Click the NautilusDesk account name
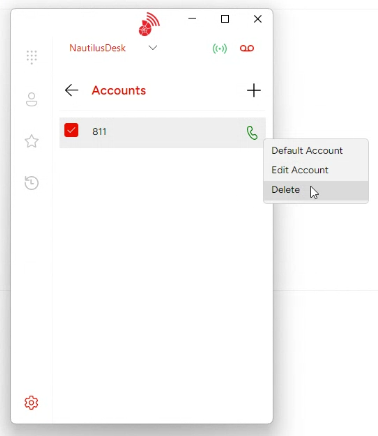Viewport: 378px width, 436px height. click(97, 48)
